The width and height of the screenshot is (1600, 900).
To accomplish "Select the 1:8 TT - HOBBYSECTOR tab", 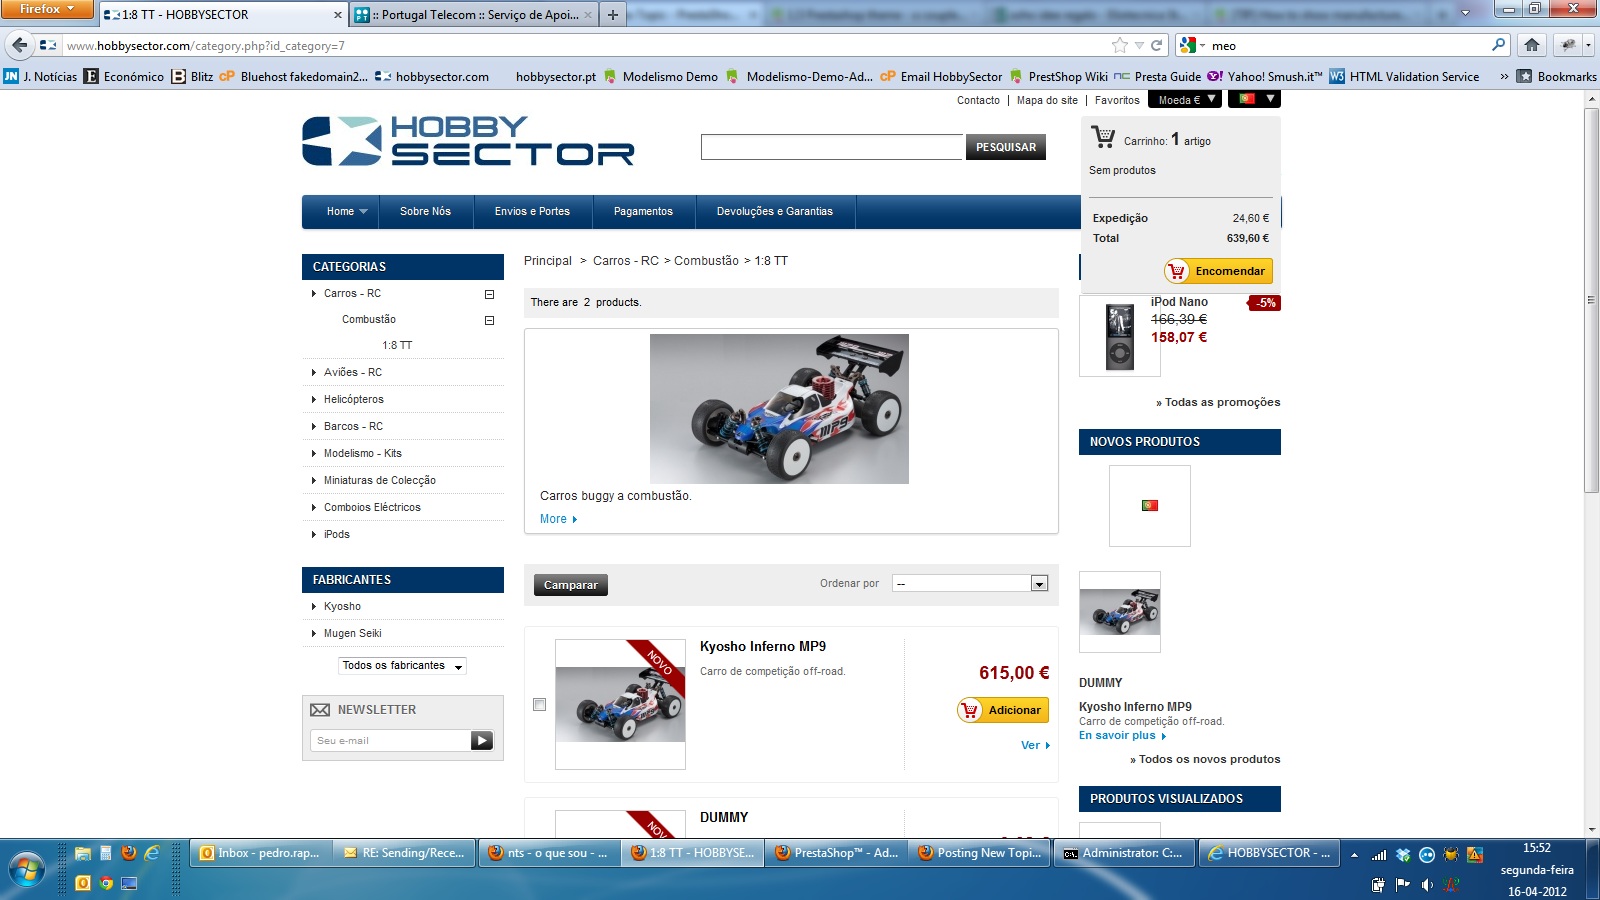I will click(224, 15).
